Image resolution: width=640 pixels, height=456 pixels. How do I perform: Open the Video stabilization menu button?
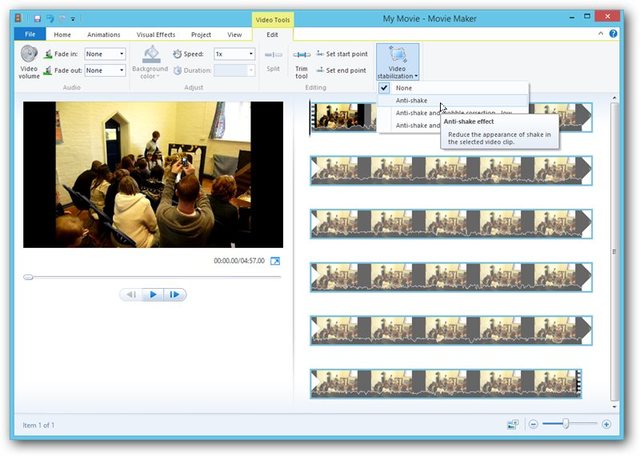(397, 62)
